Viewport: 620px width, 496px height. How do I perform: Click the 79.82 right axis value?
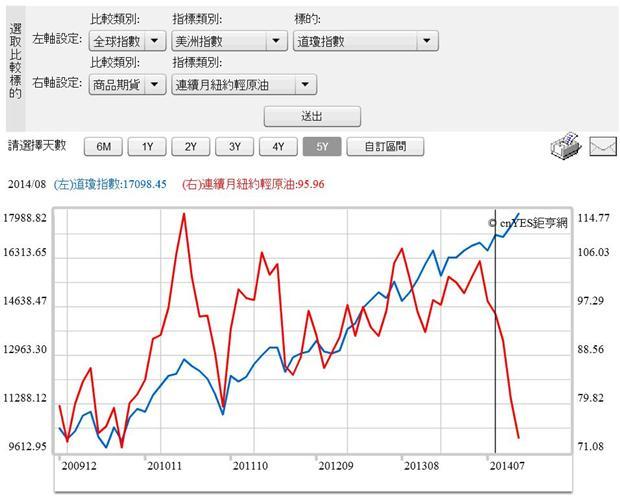point(591,398)
